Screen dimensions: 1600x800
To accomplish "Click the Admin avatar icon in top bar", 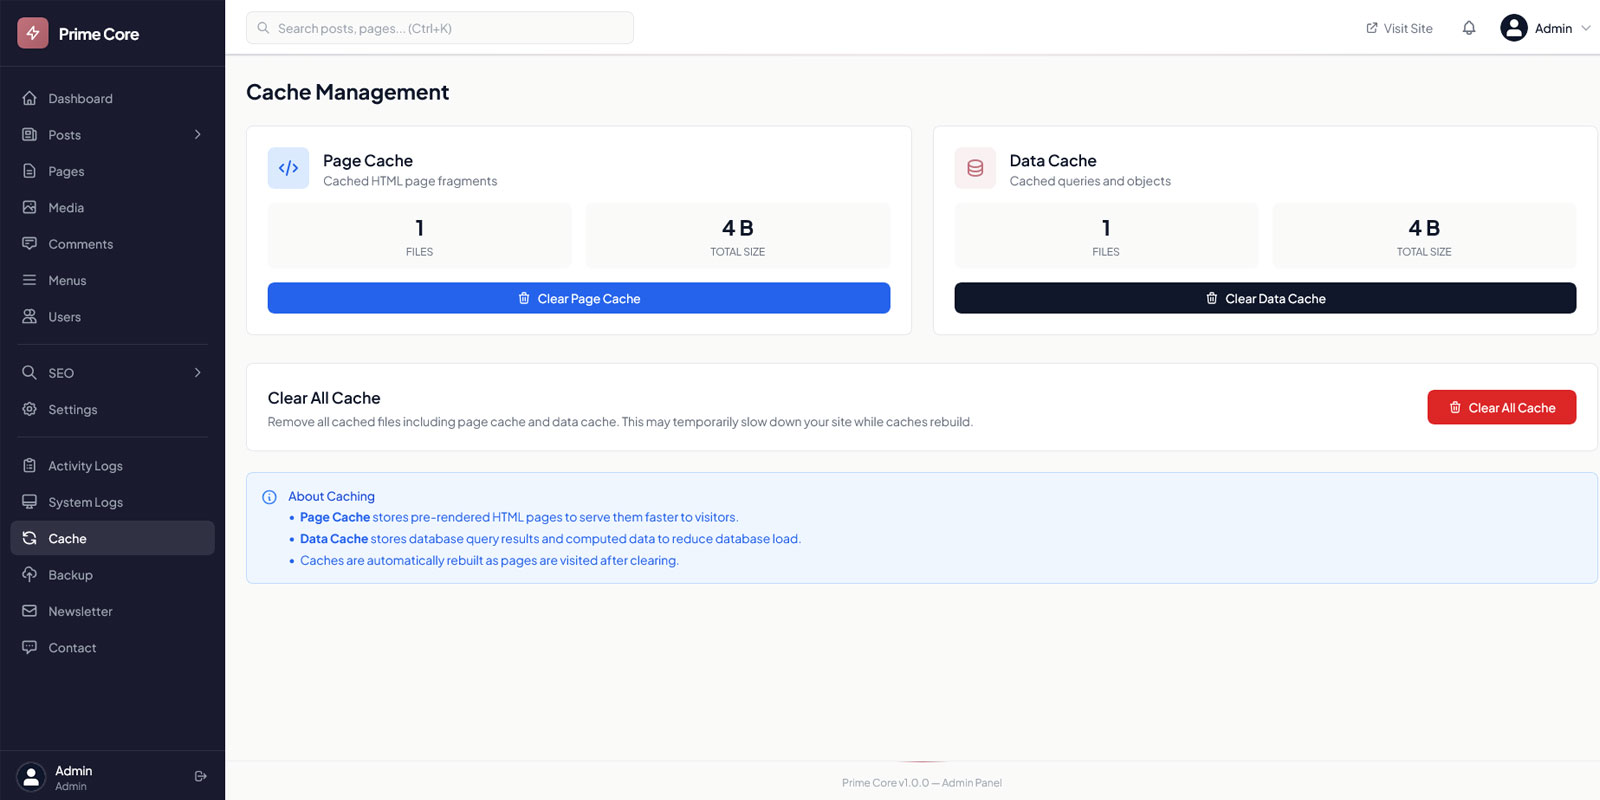I will point(1514,28).
